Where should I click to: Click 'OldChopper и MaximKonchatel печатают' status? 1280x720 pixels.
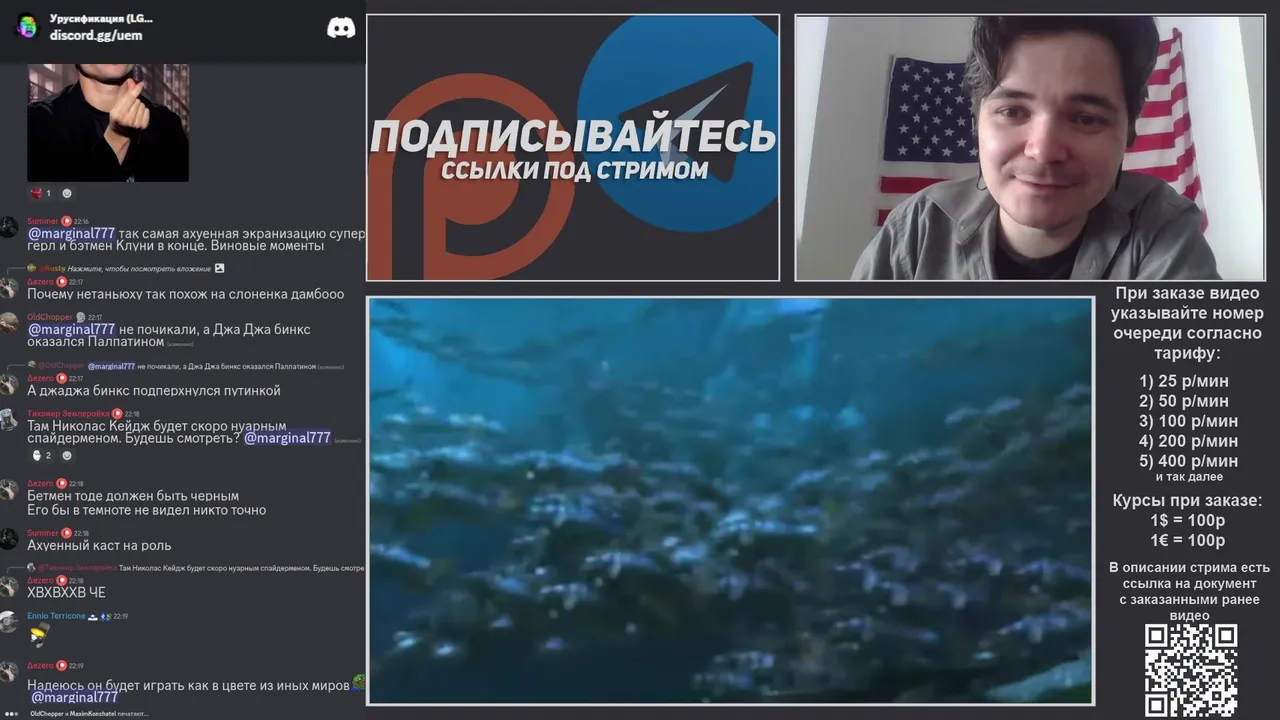[89, 713]
